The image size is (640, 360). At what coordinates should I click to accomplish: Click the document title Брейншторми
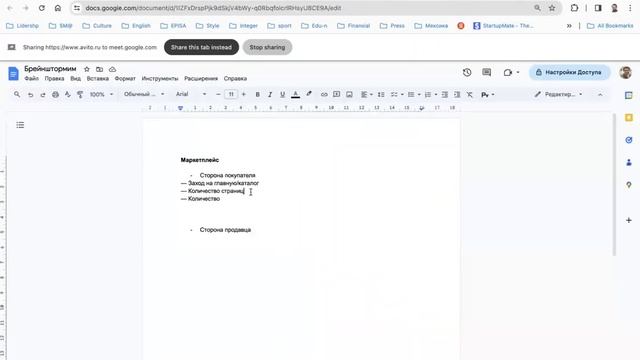(x=50, y=69)
